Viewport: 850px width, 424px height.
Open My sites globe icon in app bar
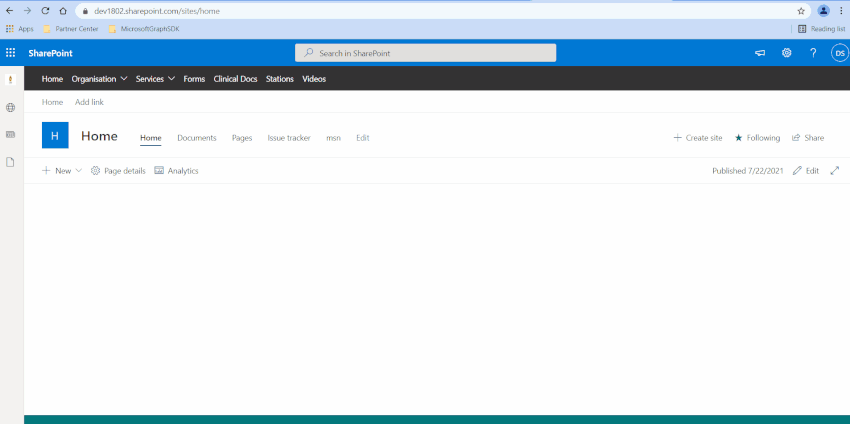(x=10, y=107)
